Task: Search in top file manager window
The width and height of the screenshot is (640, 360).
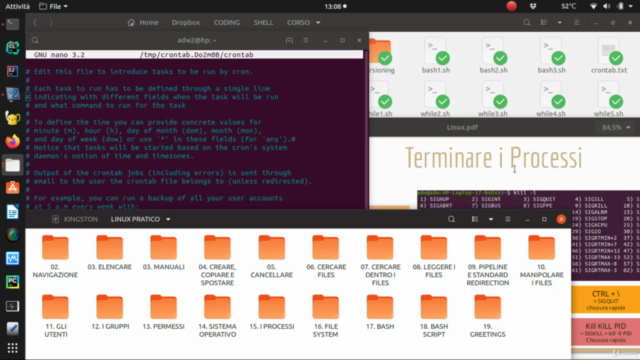Action: coord(527,22)
